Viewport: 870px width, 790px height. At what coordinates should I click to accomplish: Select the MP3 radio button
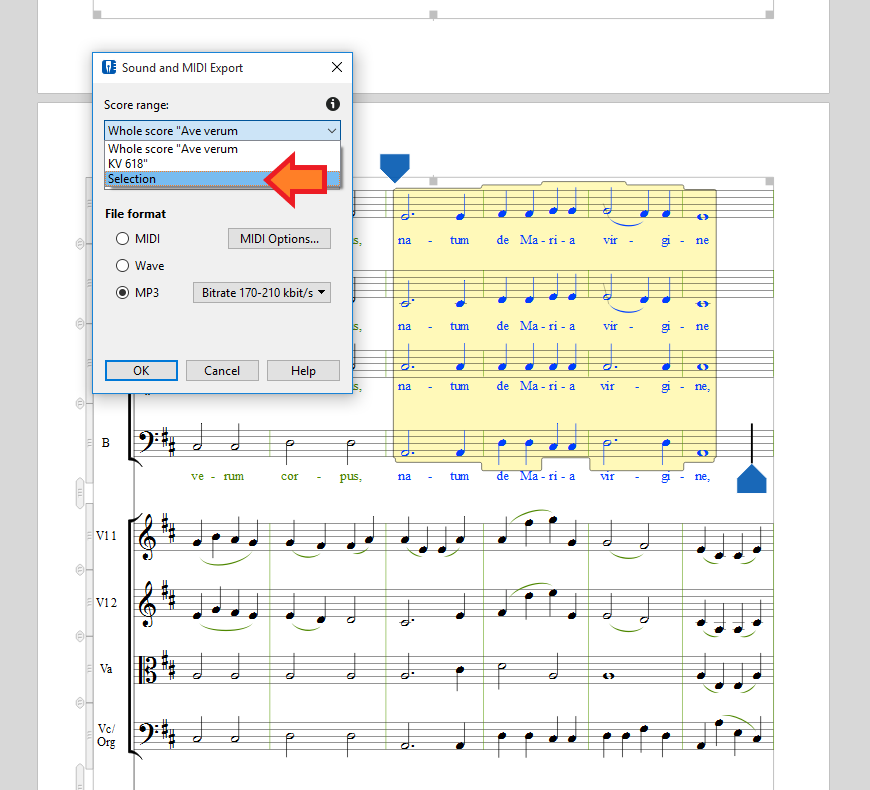tap(123, 293)
